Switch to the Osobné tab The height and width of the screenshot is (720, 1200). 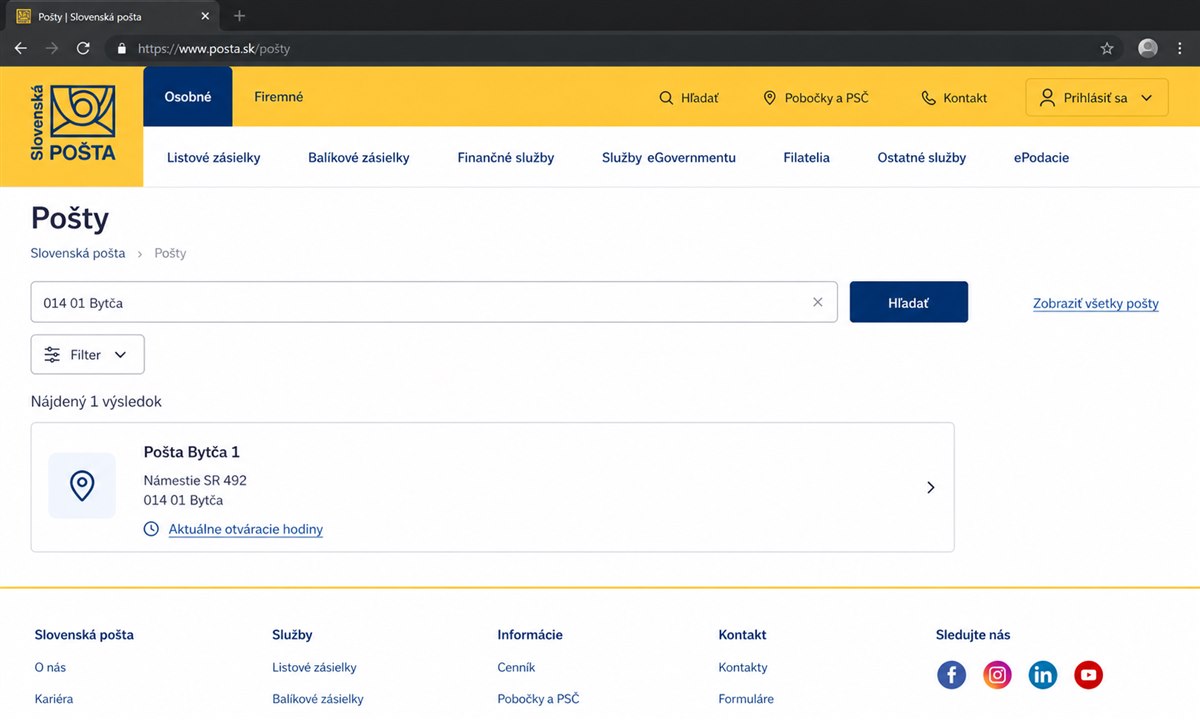pyautogui.click(x=188, y=97)
